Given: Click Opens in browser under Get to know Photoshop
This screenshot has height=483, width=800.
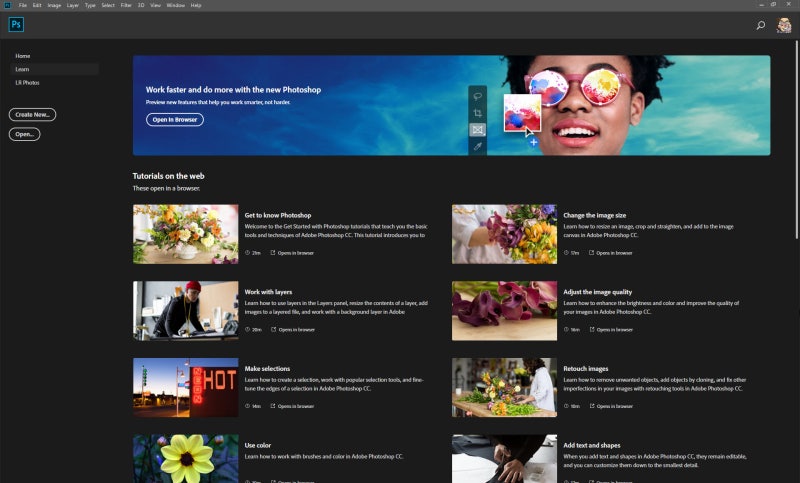Looking at the screenshot, I should click(x=292, y=253).
